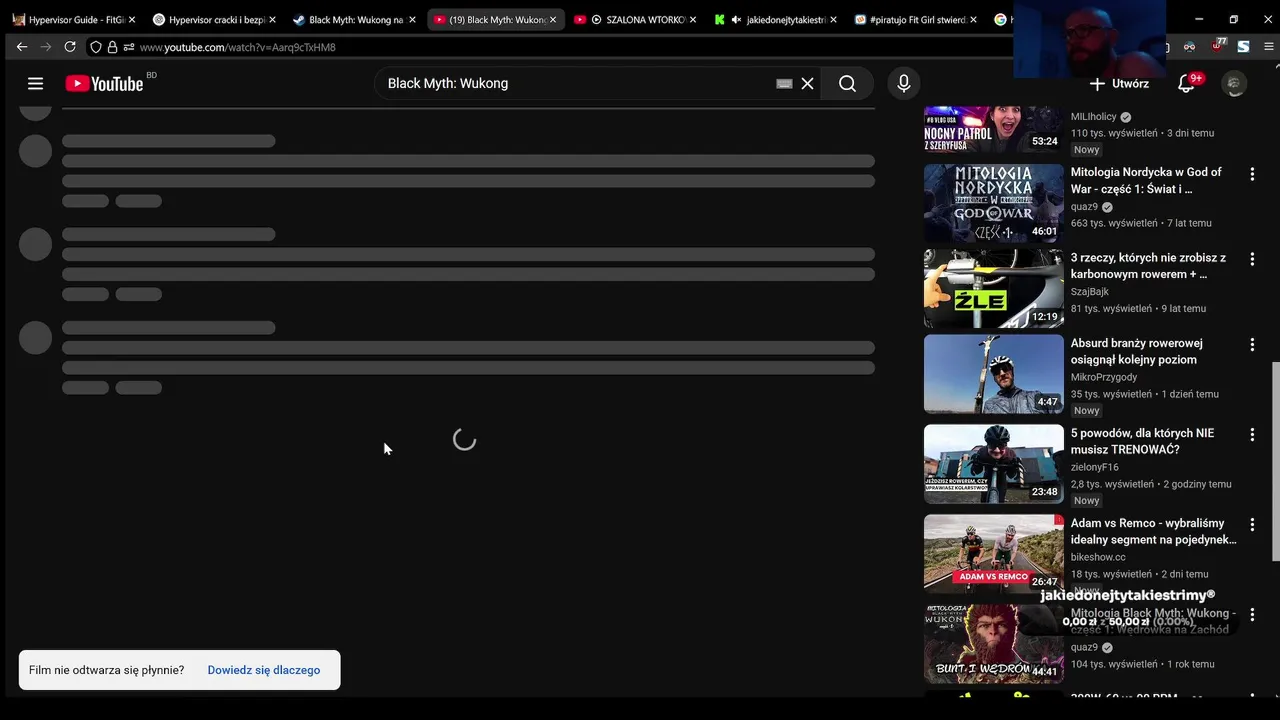Open more options for Absurd branży rowerowej
Image resolution: width=1280 pixels, height=720 pixels.
click(1252, 345)
